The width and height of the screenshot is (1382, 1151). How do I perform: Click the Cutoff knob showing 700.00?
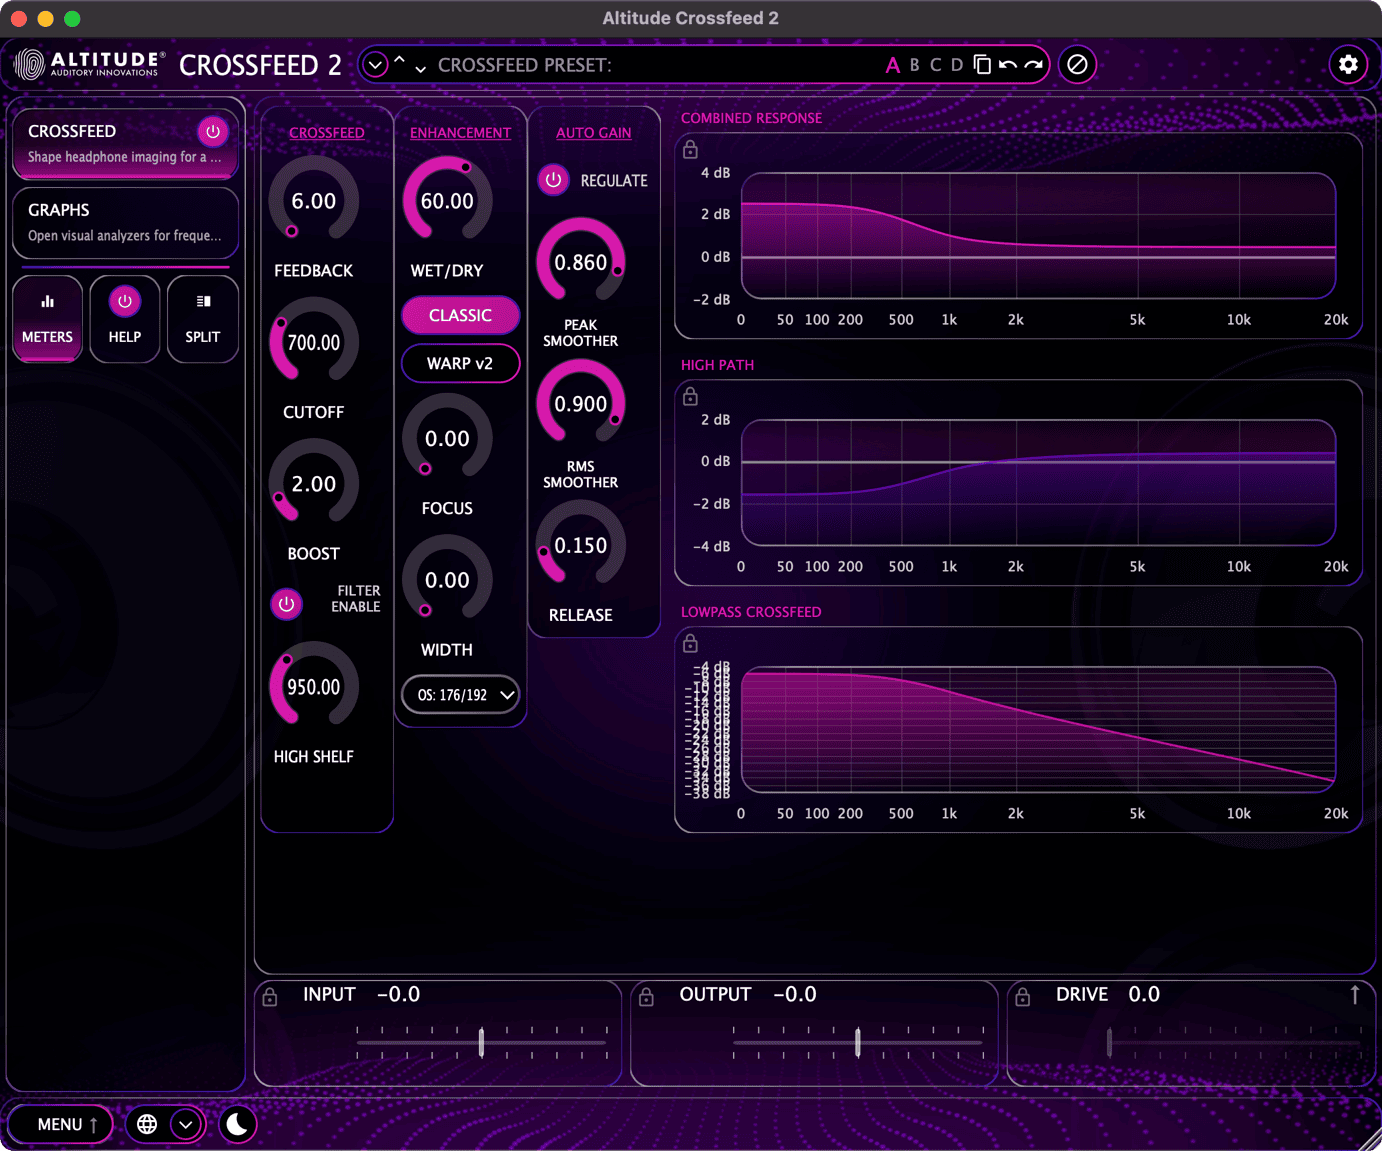[x=314, y=342]
